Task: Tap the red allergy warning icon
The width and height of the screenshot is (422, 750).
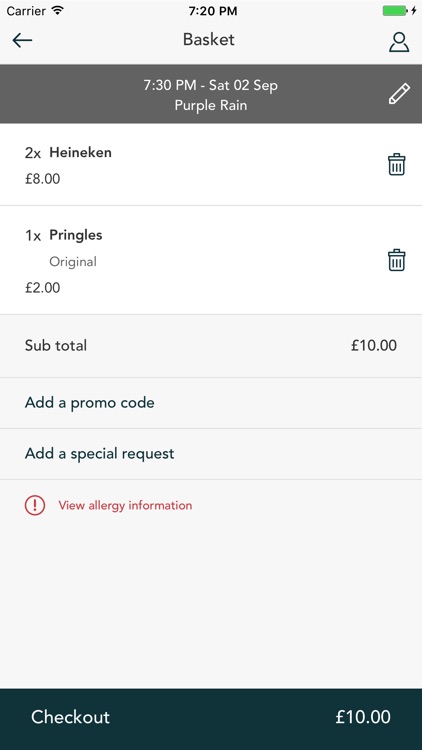Action: pos(35,505)
